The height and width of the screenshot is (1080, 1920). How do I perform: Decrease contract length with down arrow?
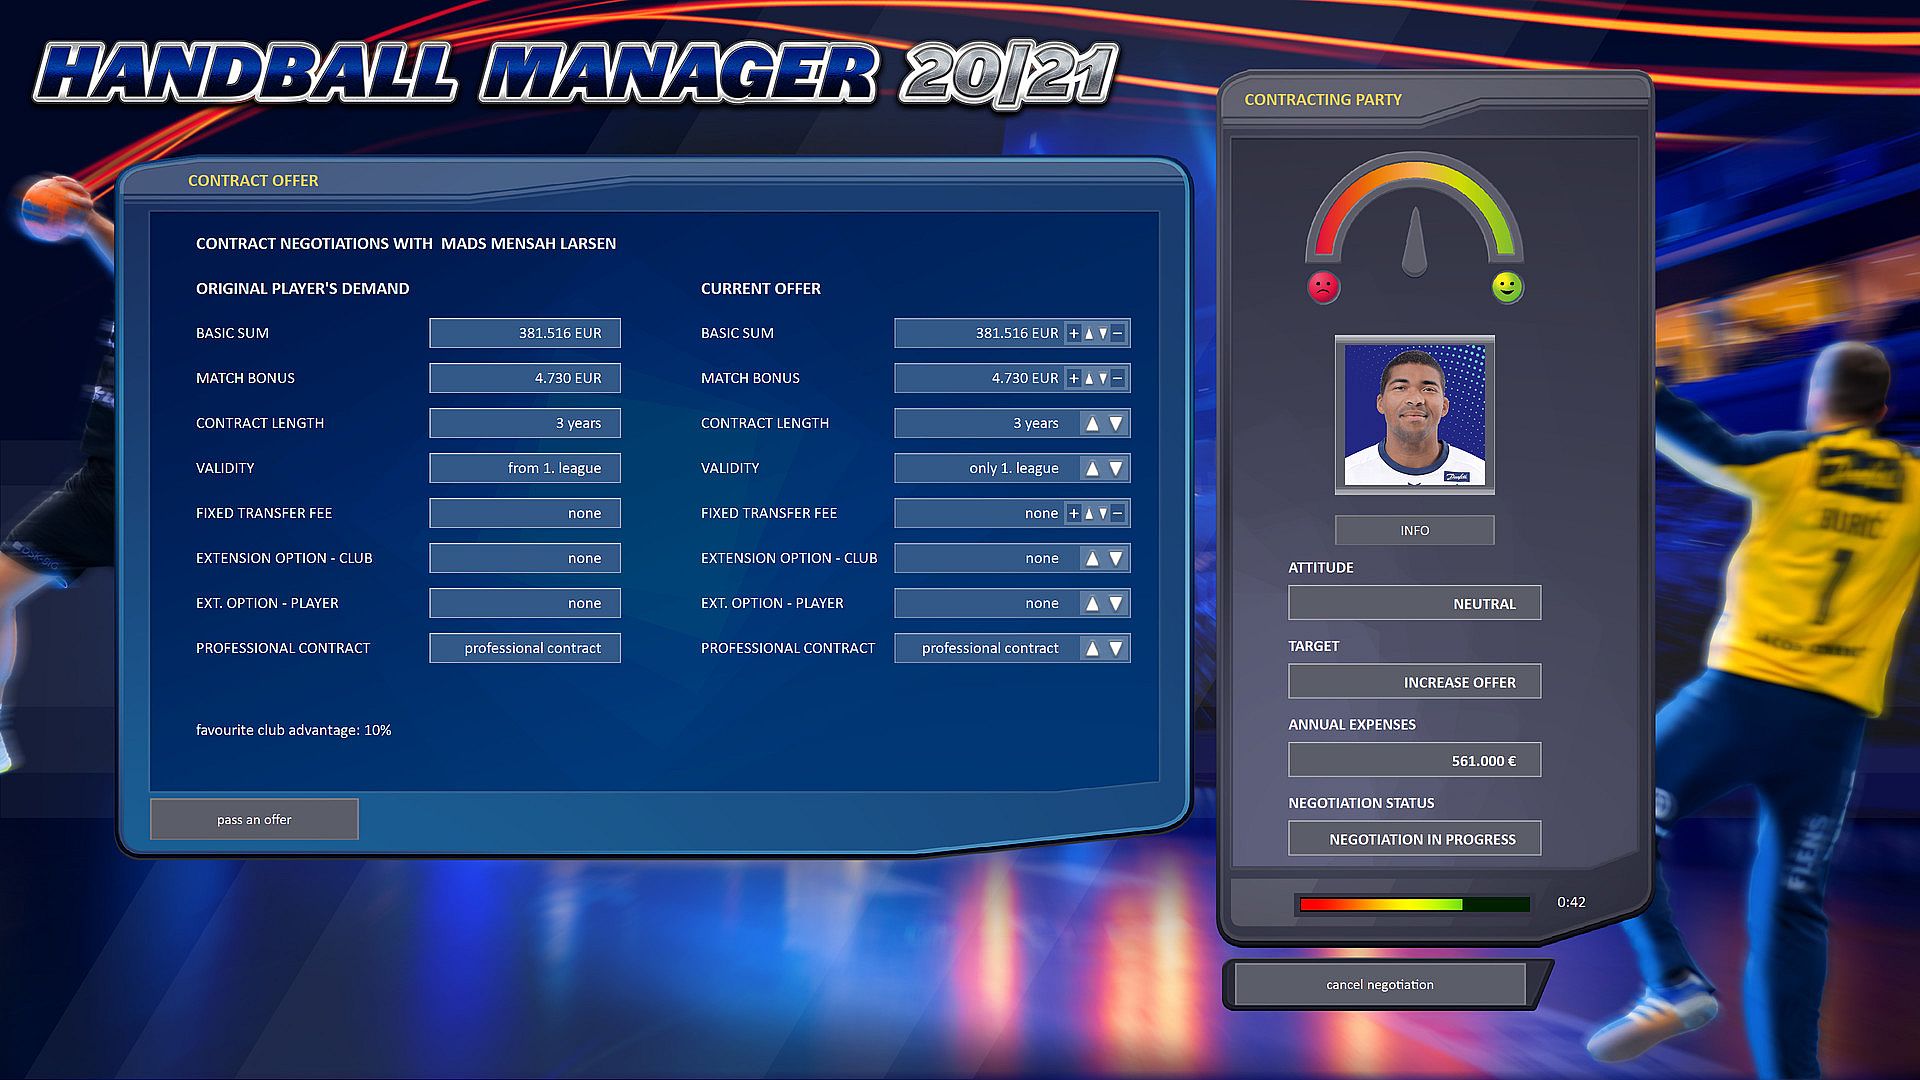[1116, 424]
